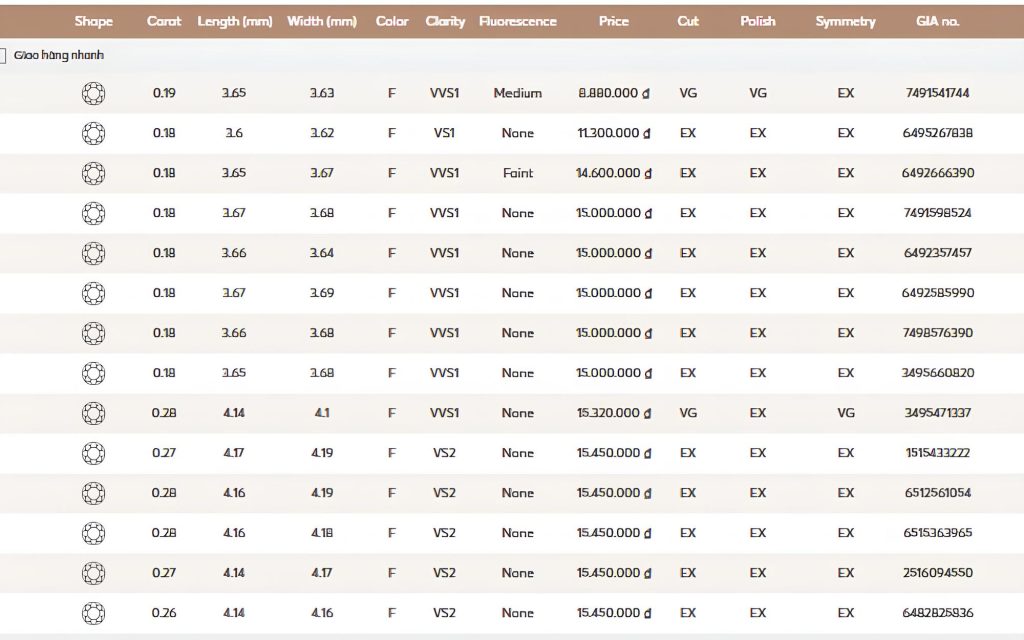Open GIA number 7491541744
This screenshot has height=640, width=1024.
[x=938, y=93]
